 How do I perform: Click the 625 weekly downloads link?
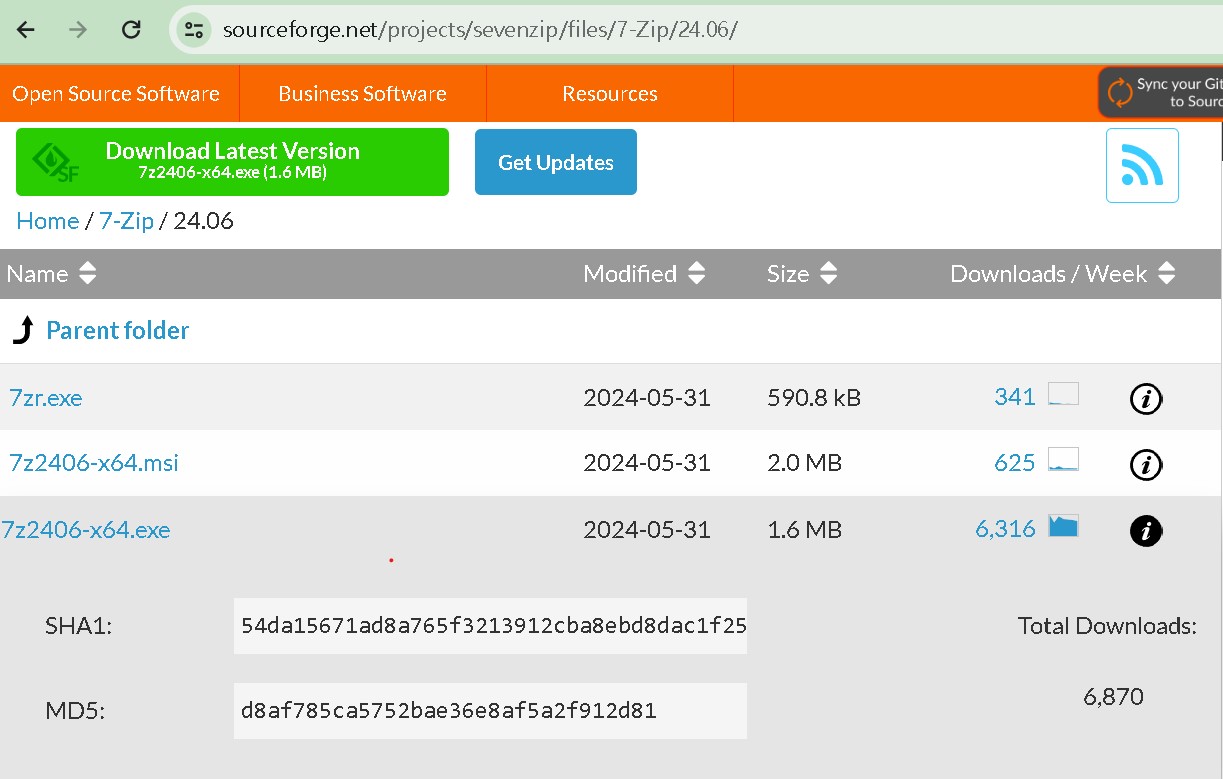click(1015, 462)
